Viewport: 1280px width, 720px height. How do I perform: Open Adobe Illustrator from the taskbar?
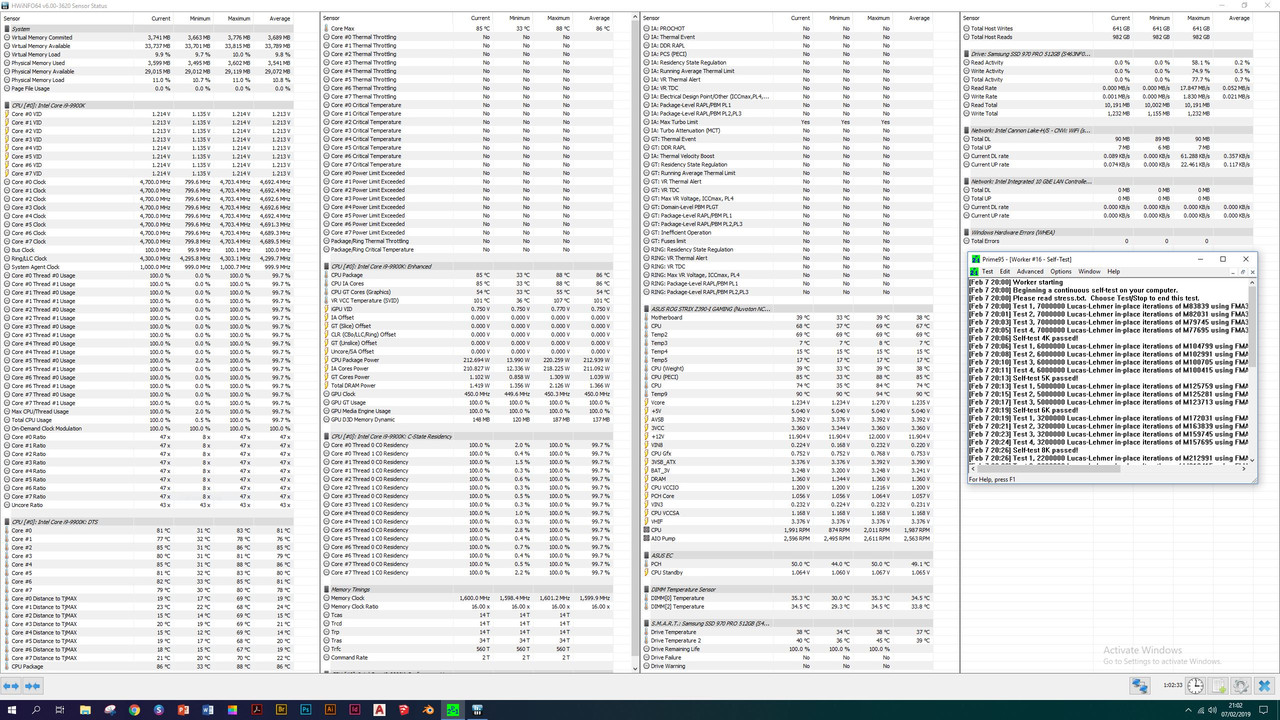point(329,710)
